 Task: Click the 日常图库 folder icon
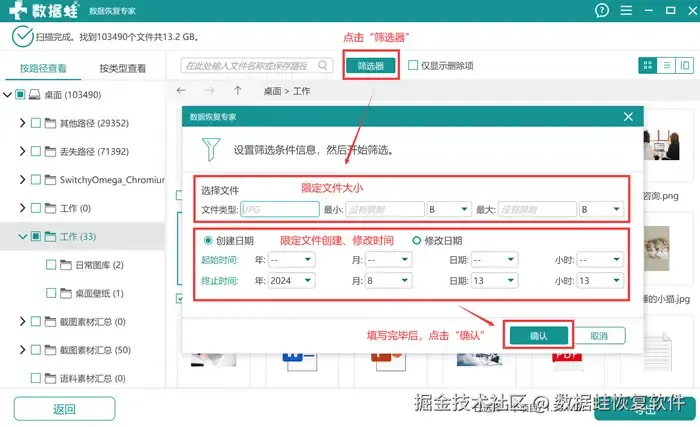tap(66, 265)
